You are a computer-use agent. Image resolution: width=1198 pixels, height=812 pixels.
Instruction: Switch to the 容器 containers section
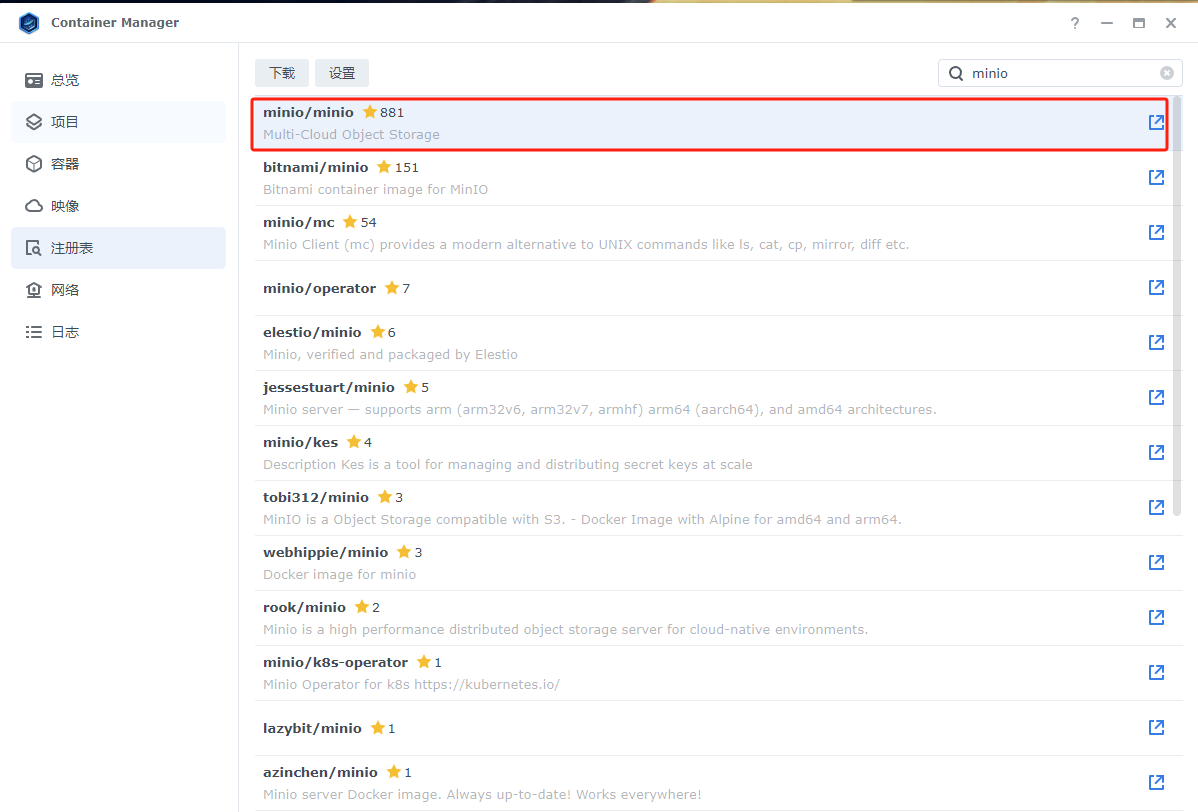coord(118,164)
